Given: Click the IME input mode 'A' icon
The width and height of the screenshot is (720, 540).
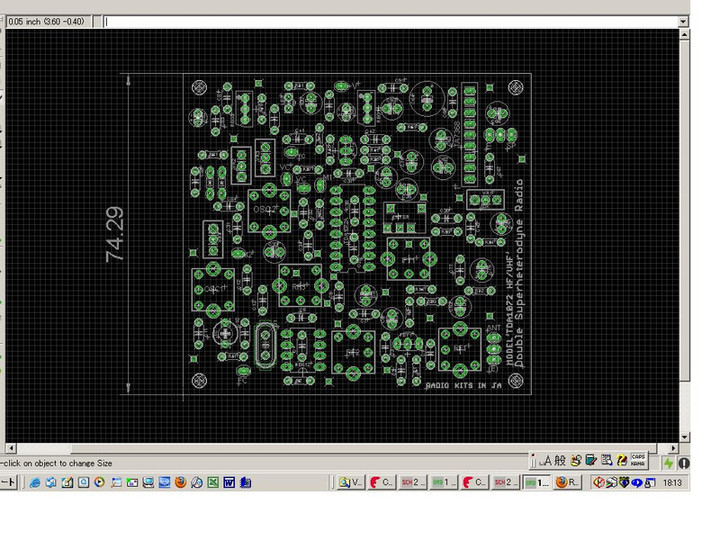Looking at the screenshot, I should [546, 460].
